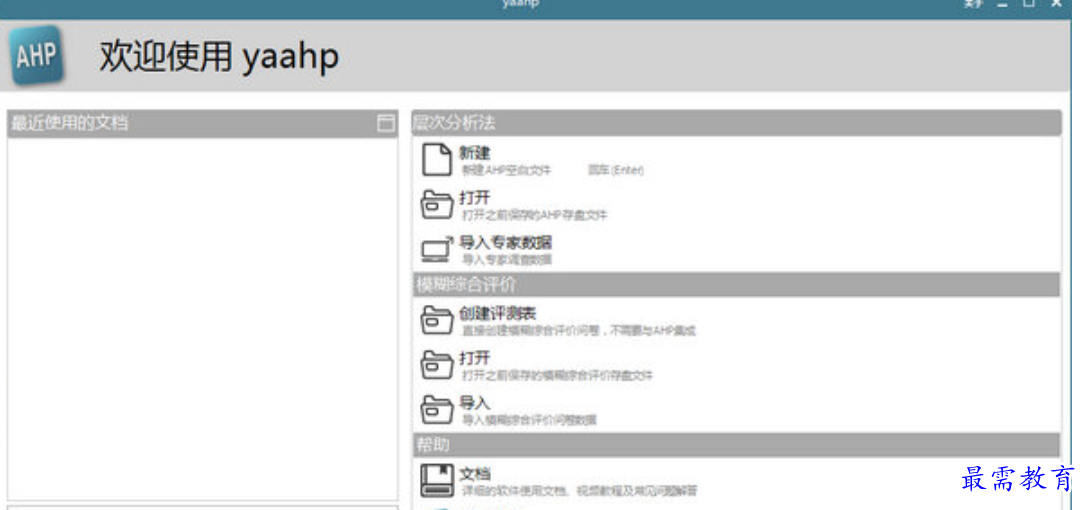Click the 打开之前保存的模糊综合评价存盘文件 description
This screenshot has width=1083, height=510.
[557, 375]
